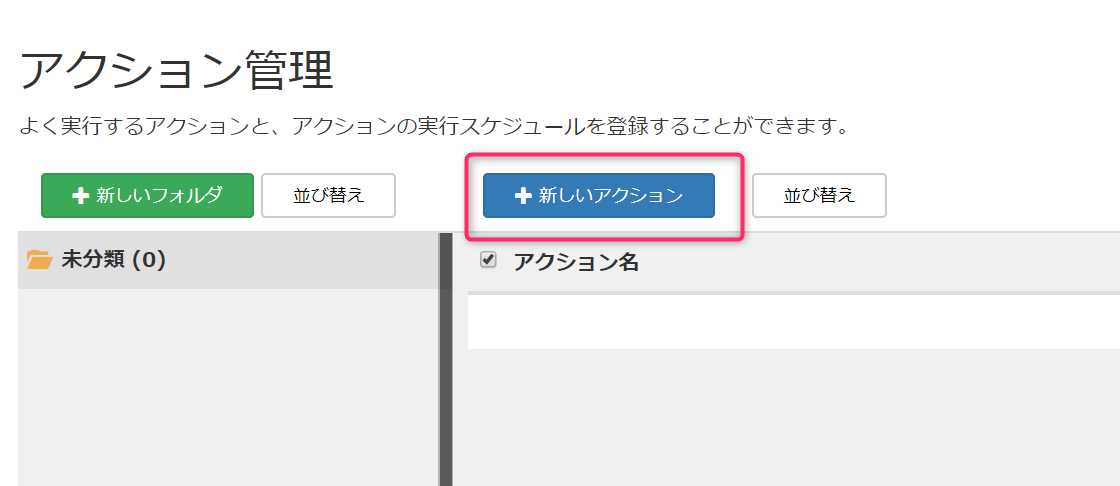Click the empty white row in action list

794,322
